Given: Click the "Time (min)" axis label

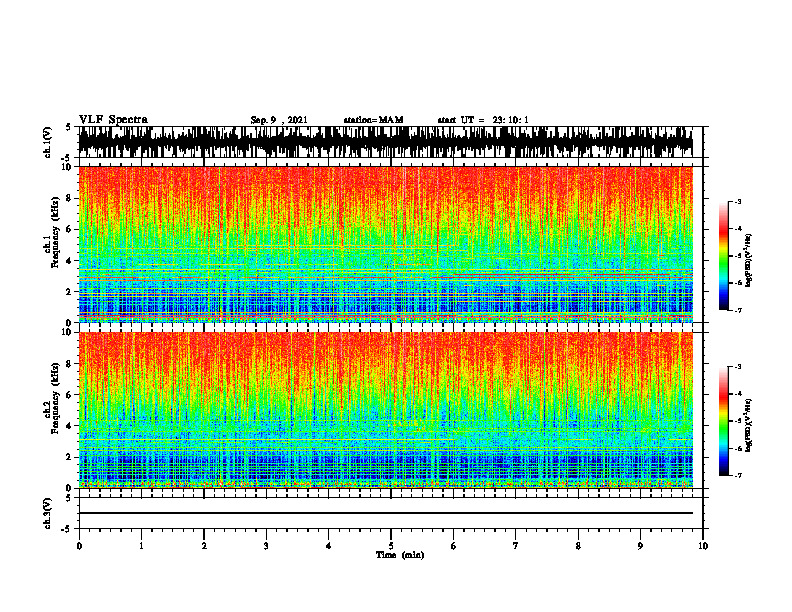Looking at the screenshot, I should pos(400,555).
